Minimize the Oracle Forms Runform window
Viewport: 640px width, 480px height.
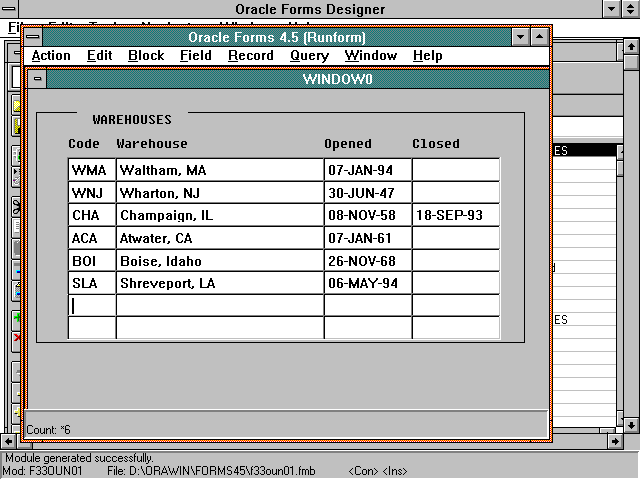click(520, 37)
